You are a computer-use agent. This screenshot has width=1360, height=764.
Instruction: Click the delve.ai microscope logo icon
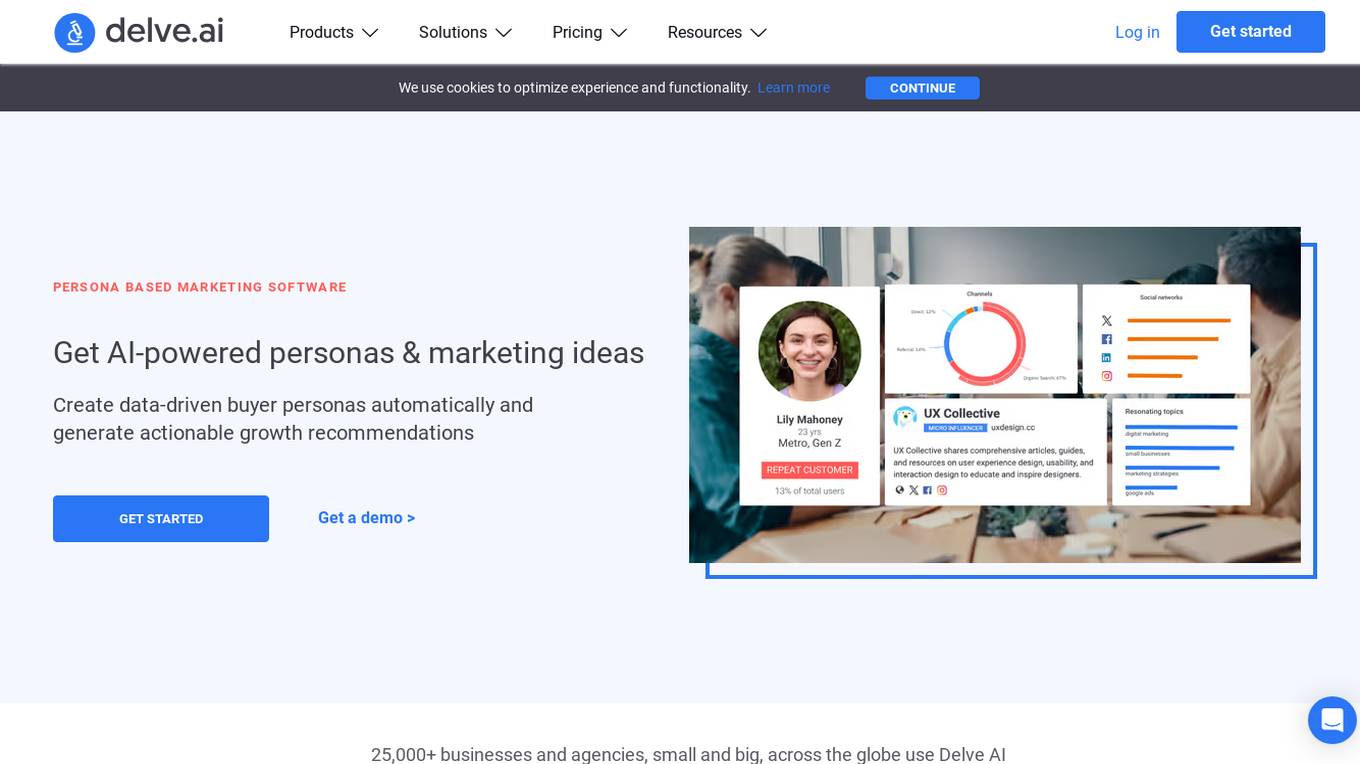click(x=74, y=32)
